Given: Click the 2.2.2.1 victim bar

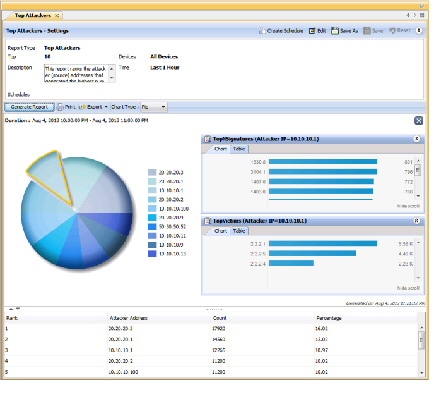Looking at the screenshot, I should (323, 244).
